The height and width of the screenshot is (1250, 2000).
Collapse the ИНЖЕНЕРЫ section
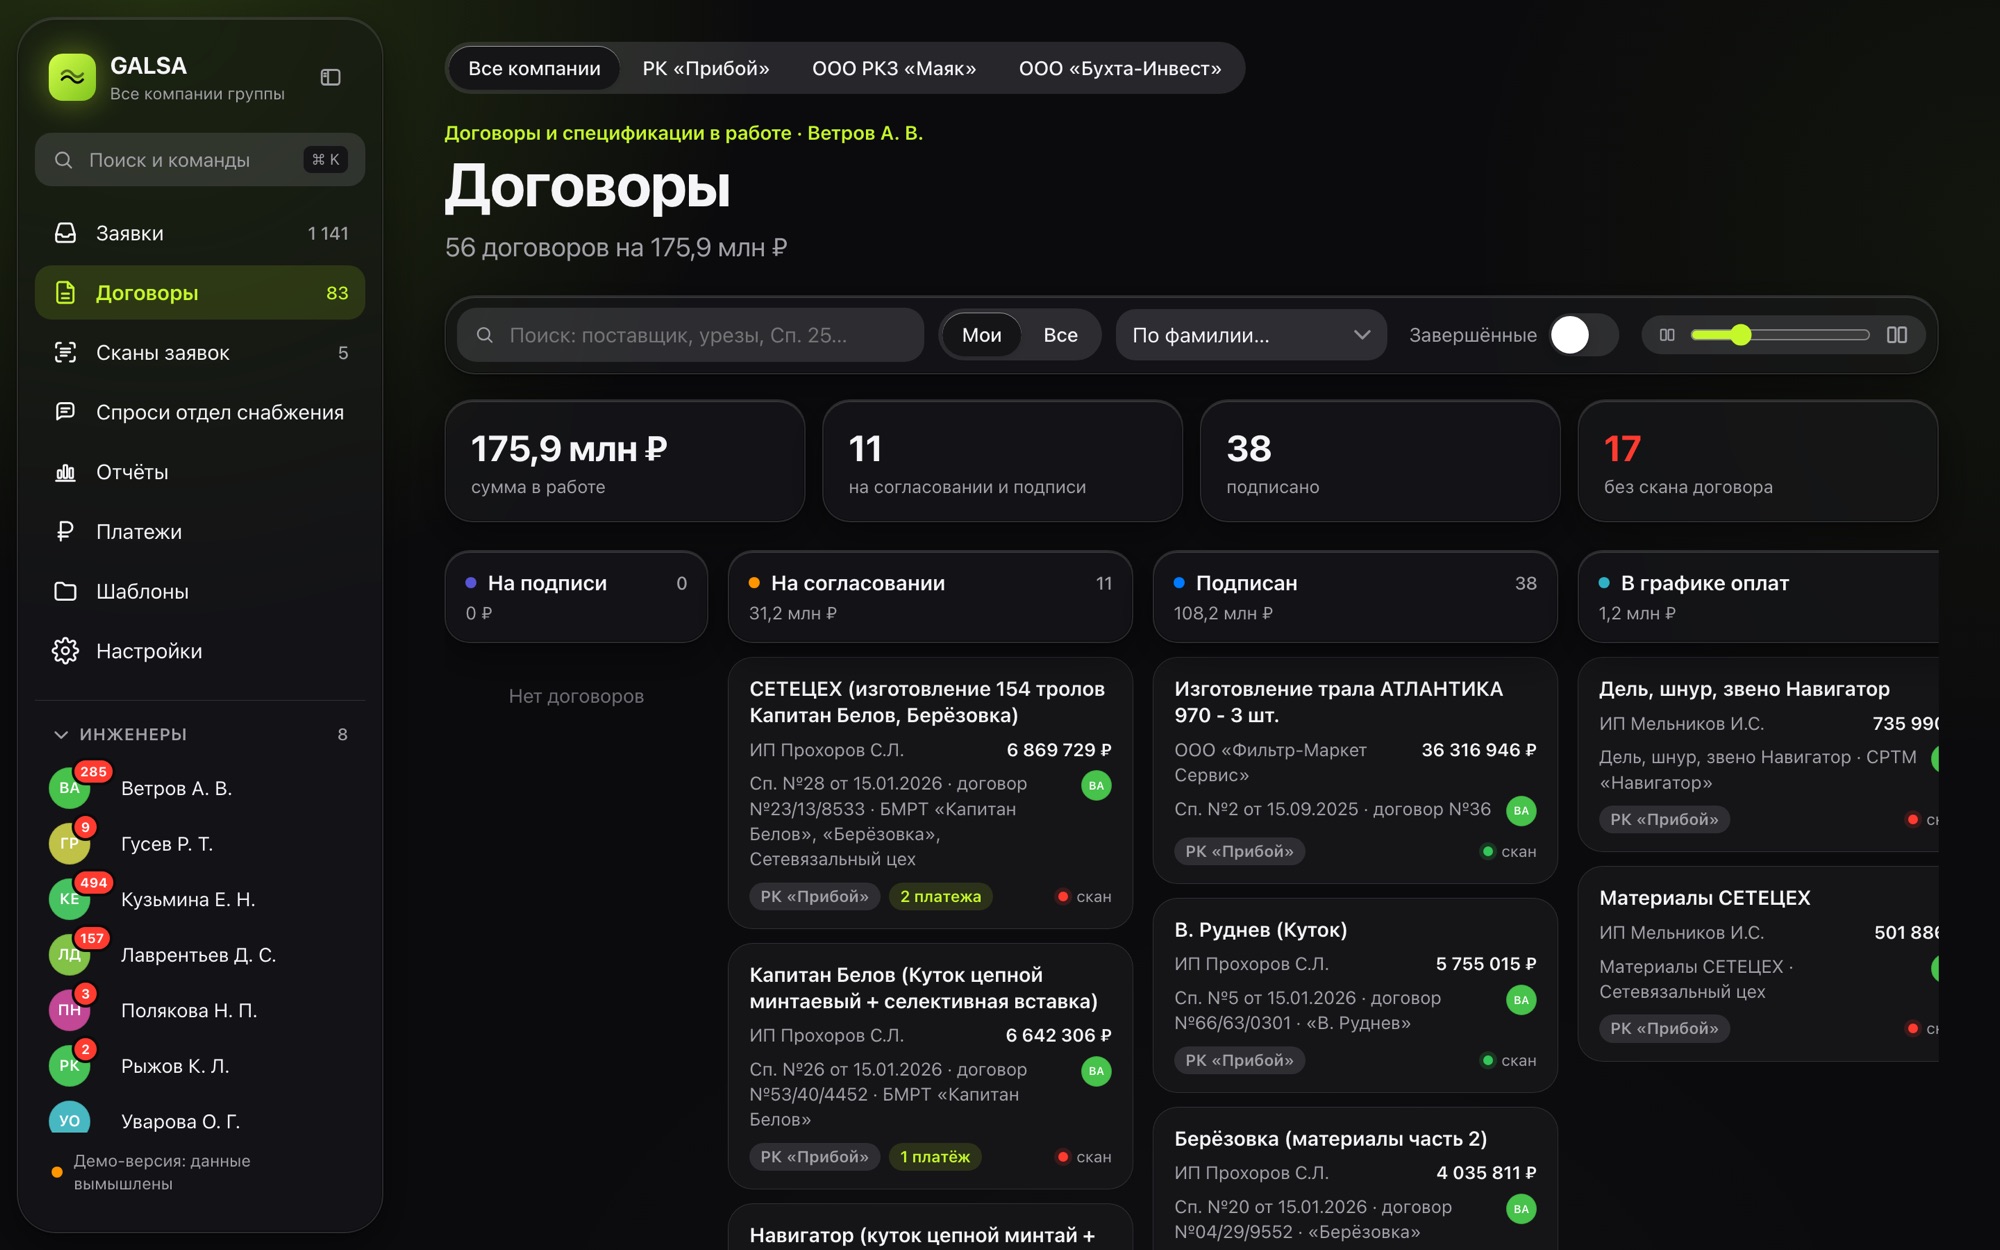pyautogui.click(x=61, y=734)
